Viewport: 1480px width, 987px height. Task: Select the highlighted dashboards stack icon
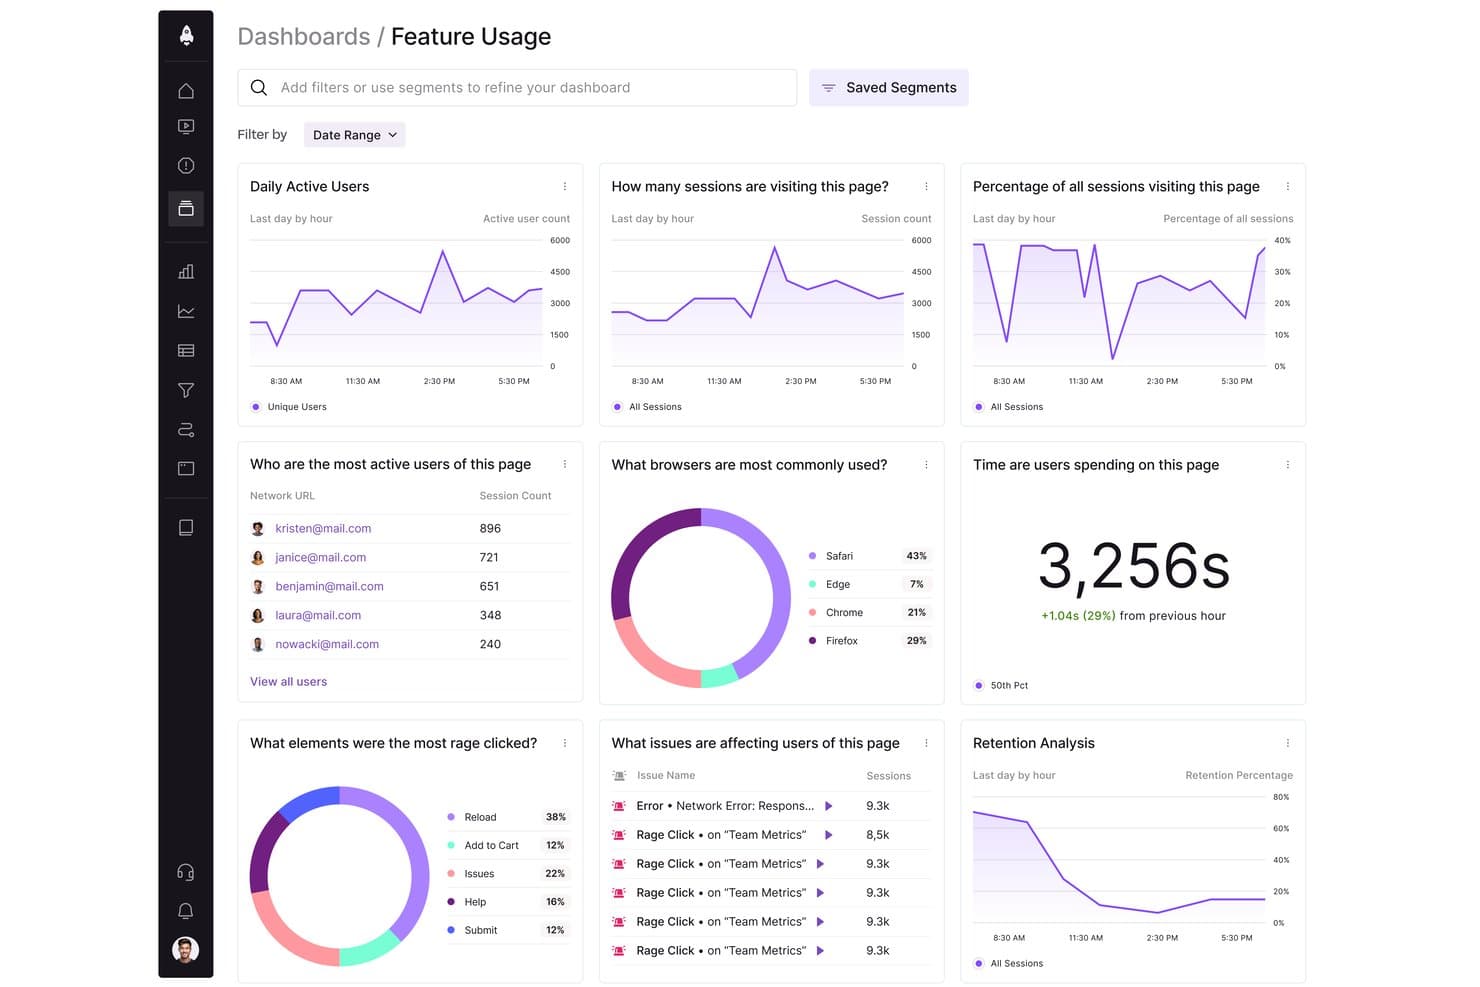[x=186, y=208]
